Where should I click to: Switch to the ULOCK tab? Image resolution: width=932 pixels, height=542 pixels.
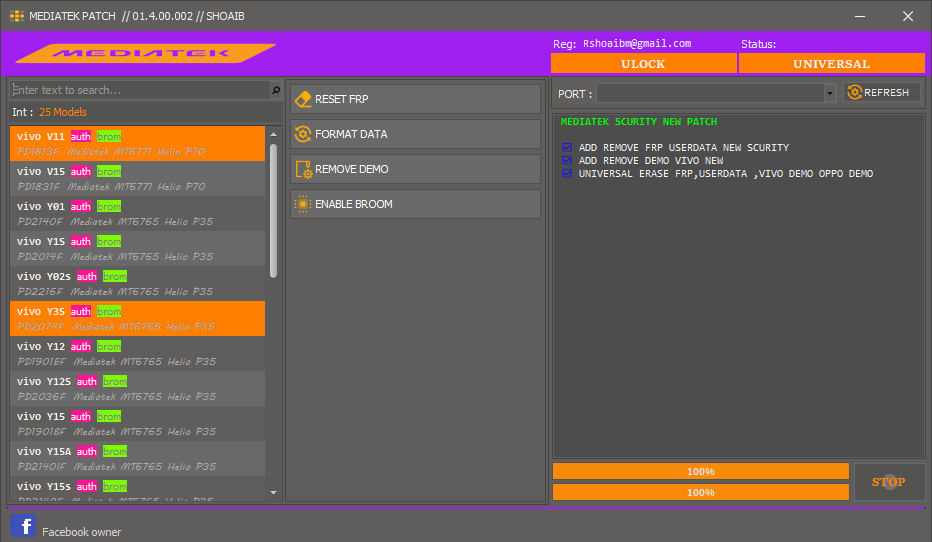(x=643, y=64)
